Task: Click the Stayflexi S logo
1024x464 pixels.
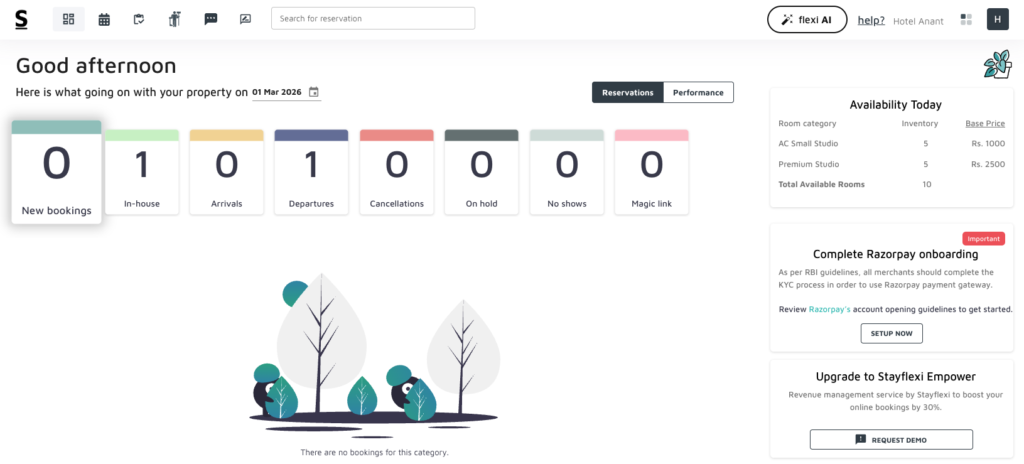Action: tap(21, 19)
